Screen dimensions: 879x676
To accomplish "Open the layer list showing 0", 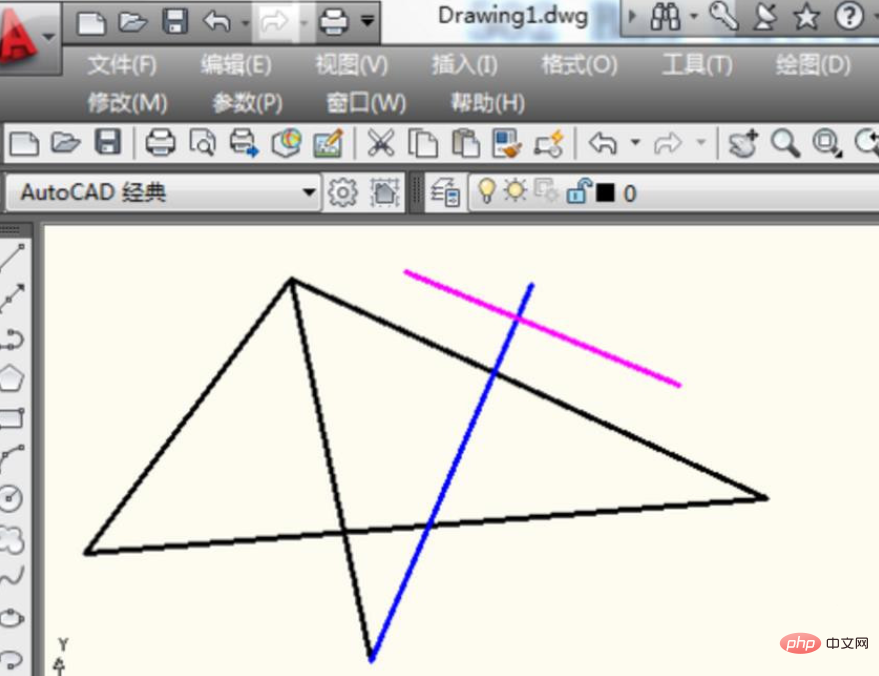I will [x=673, y=193].
